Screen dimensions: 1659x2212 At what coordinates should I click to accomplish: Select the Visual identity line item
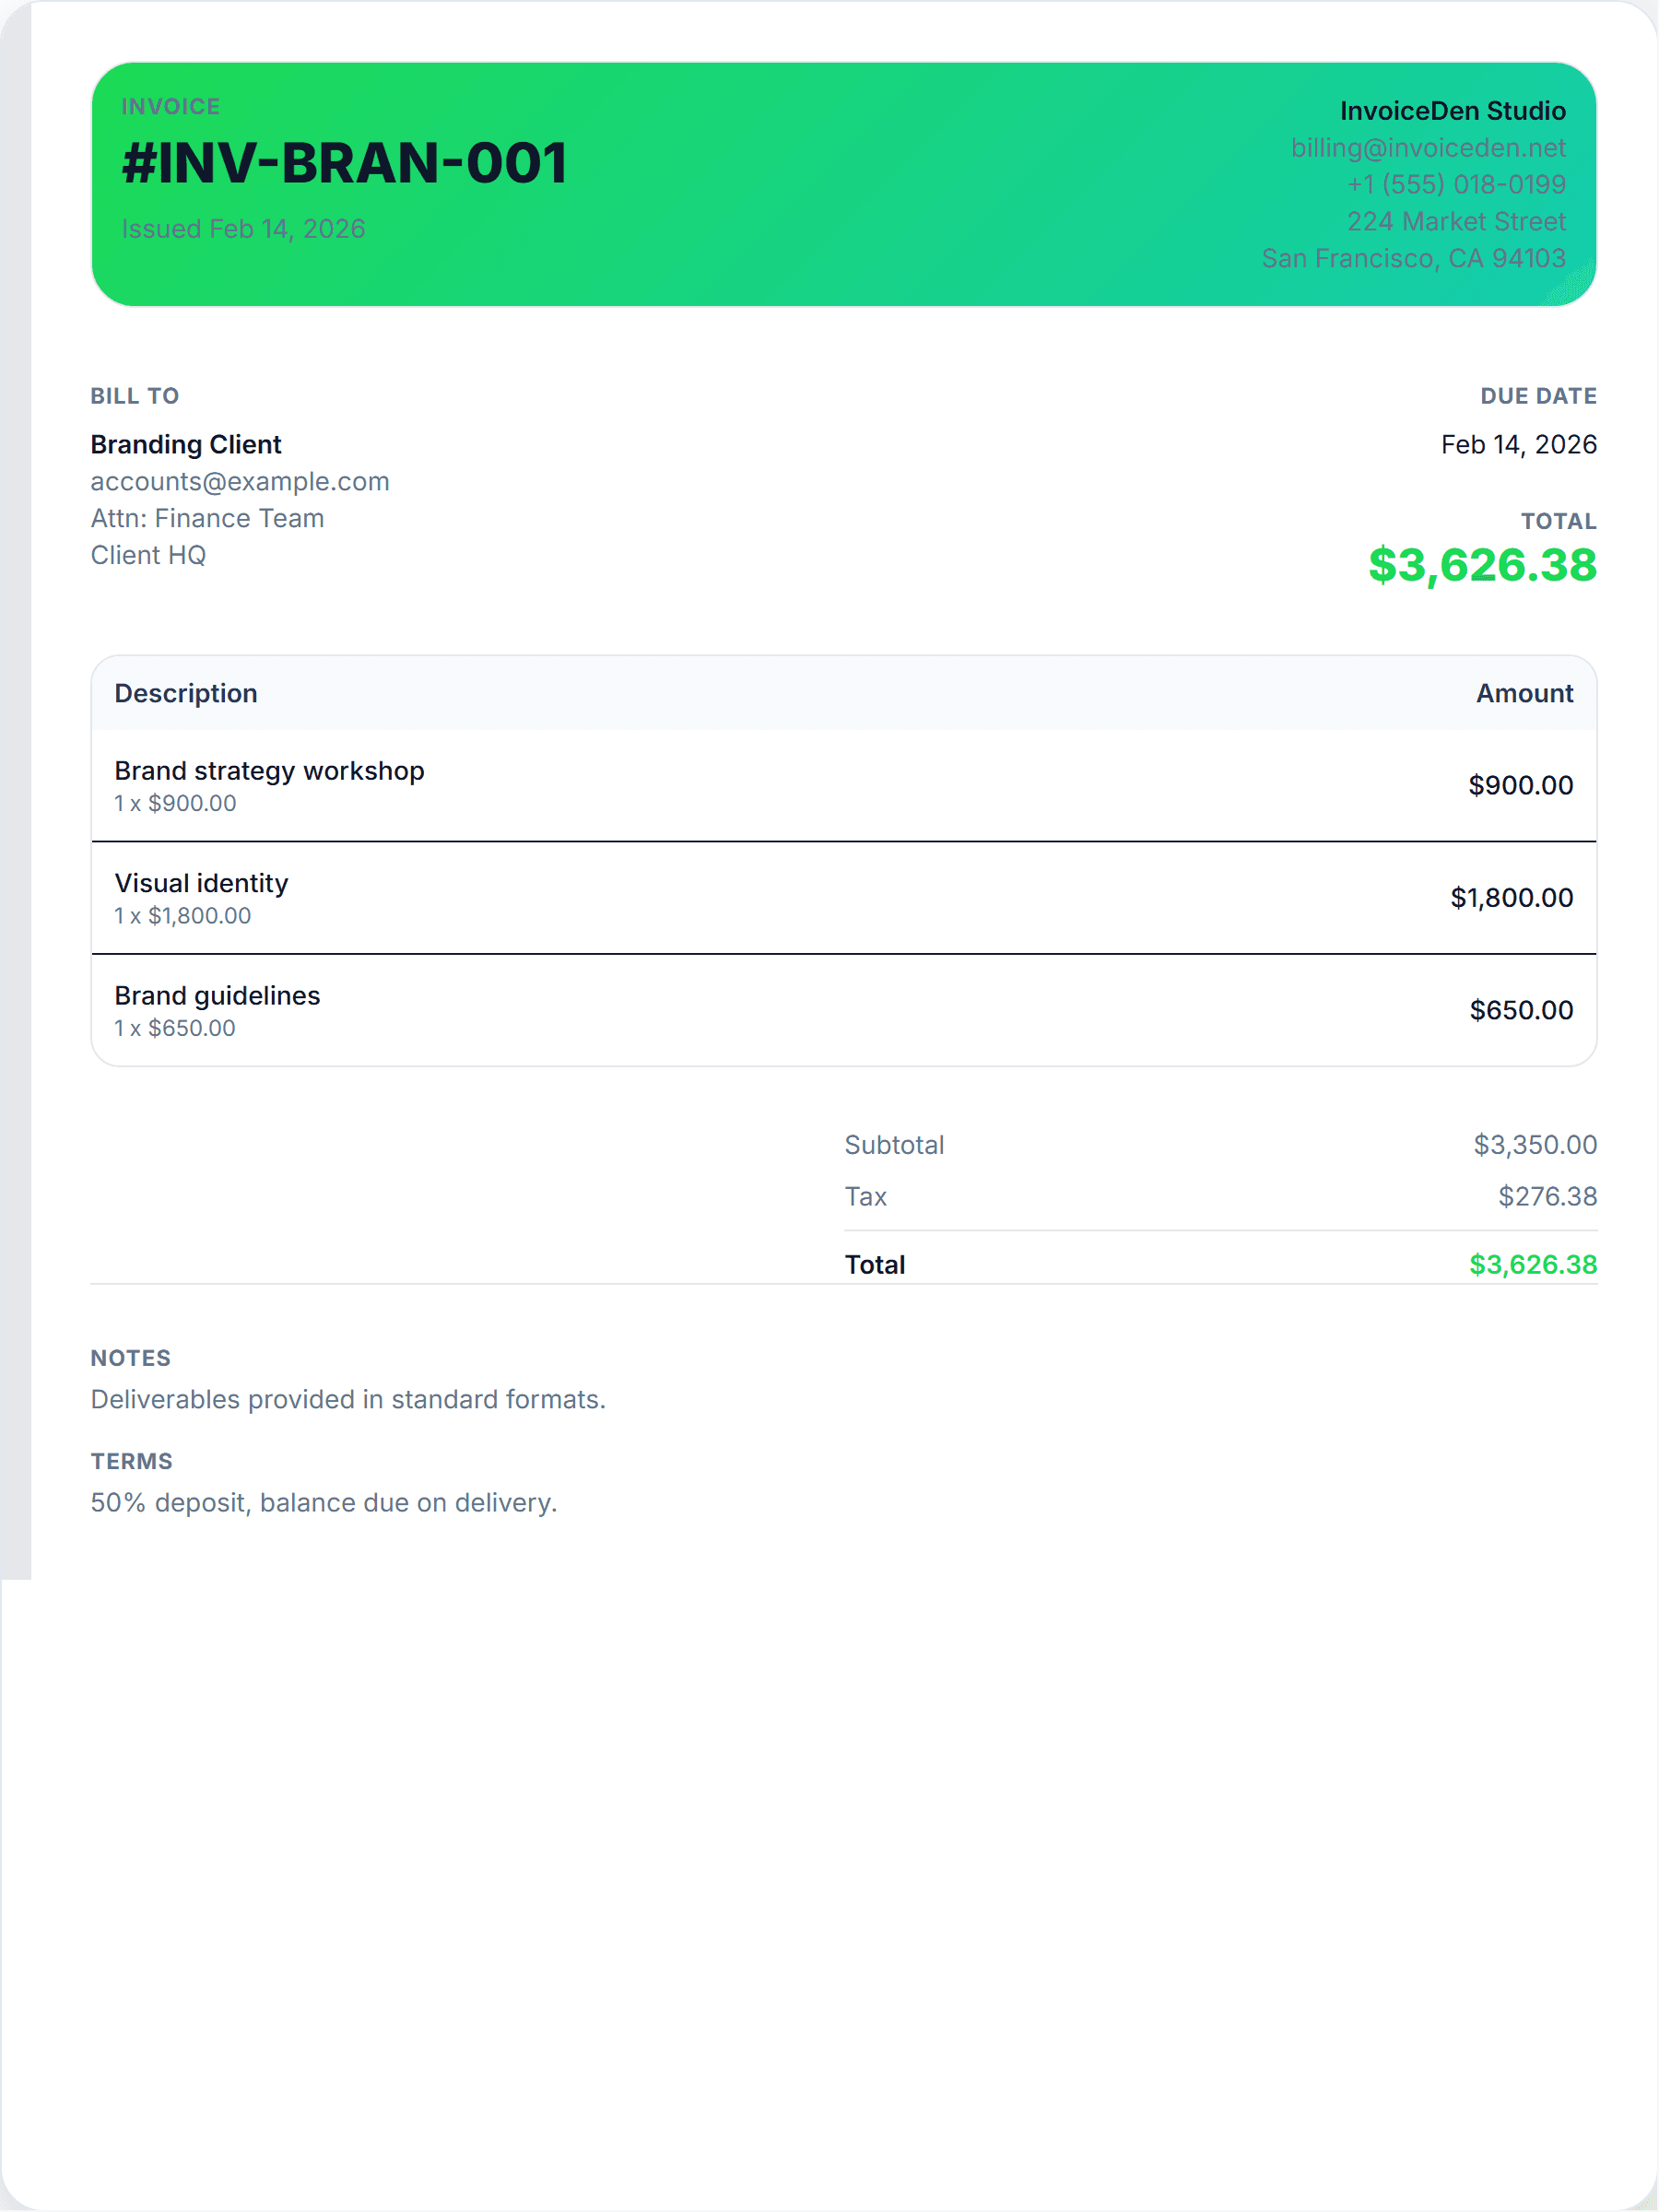tap(201, 884)
